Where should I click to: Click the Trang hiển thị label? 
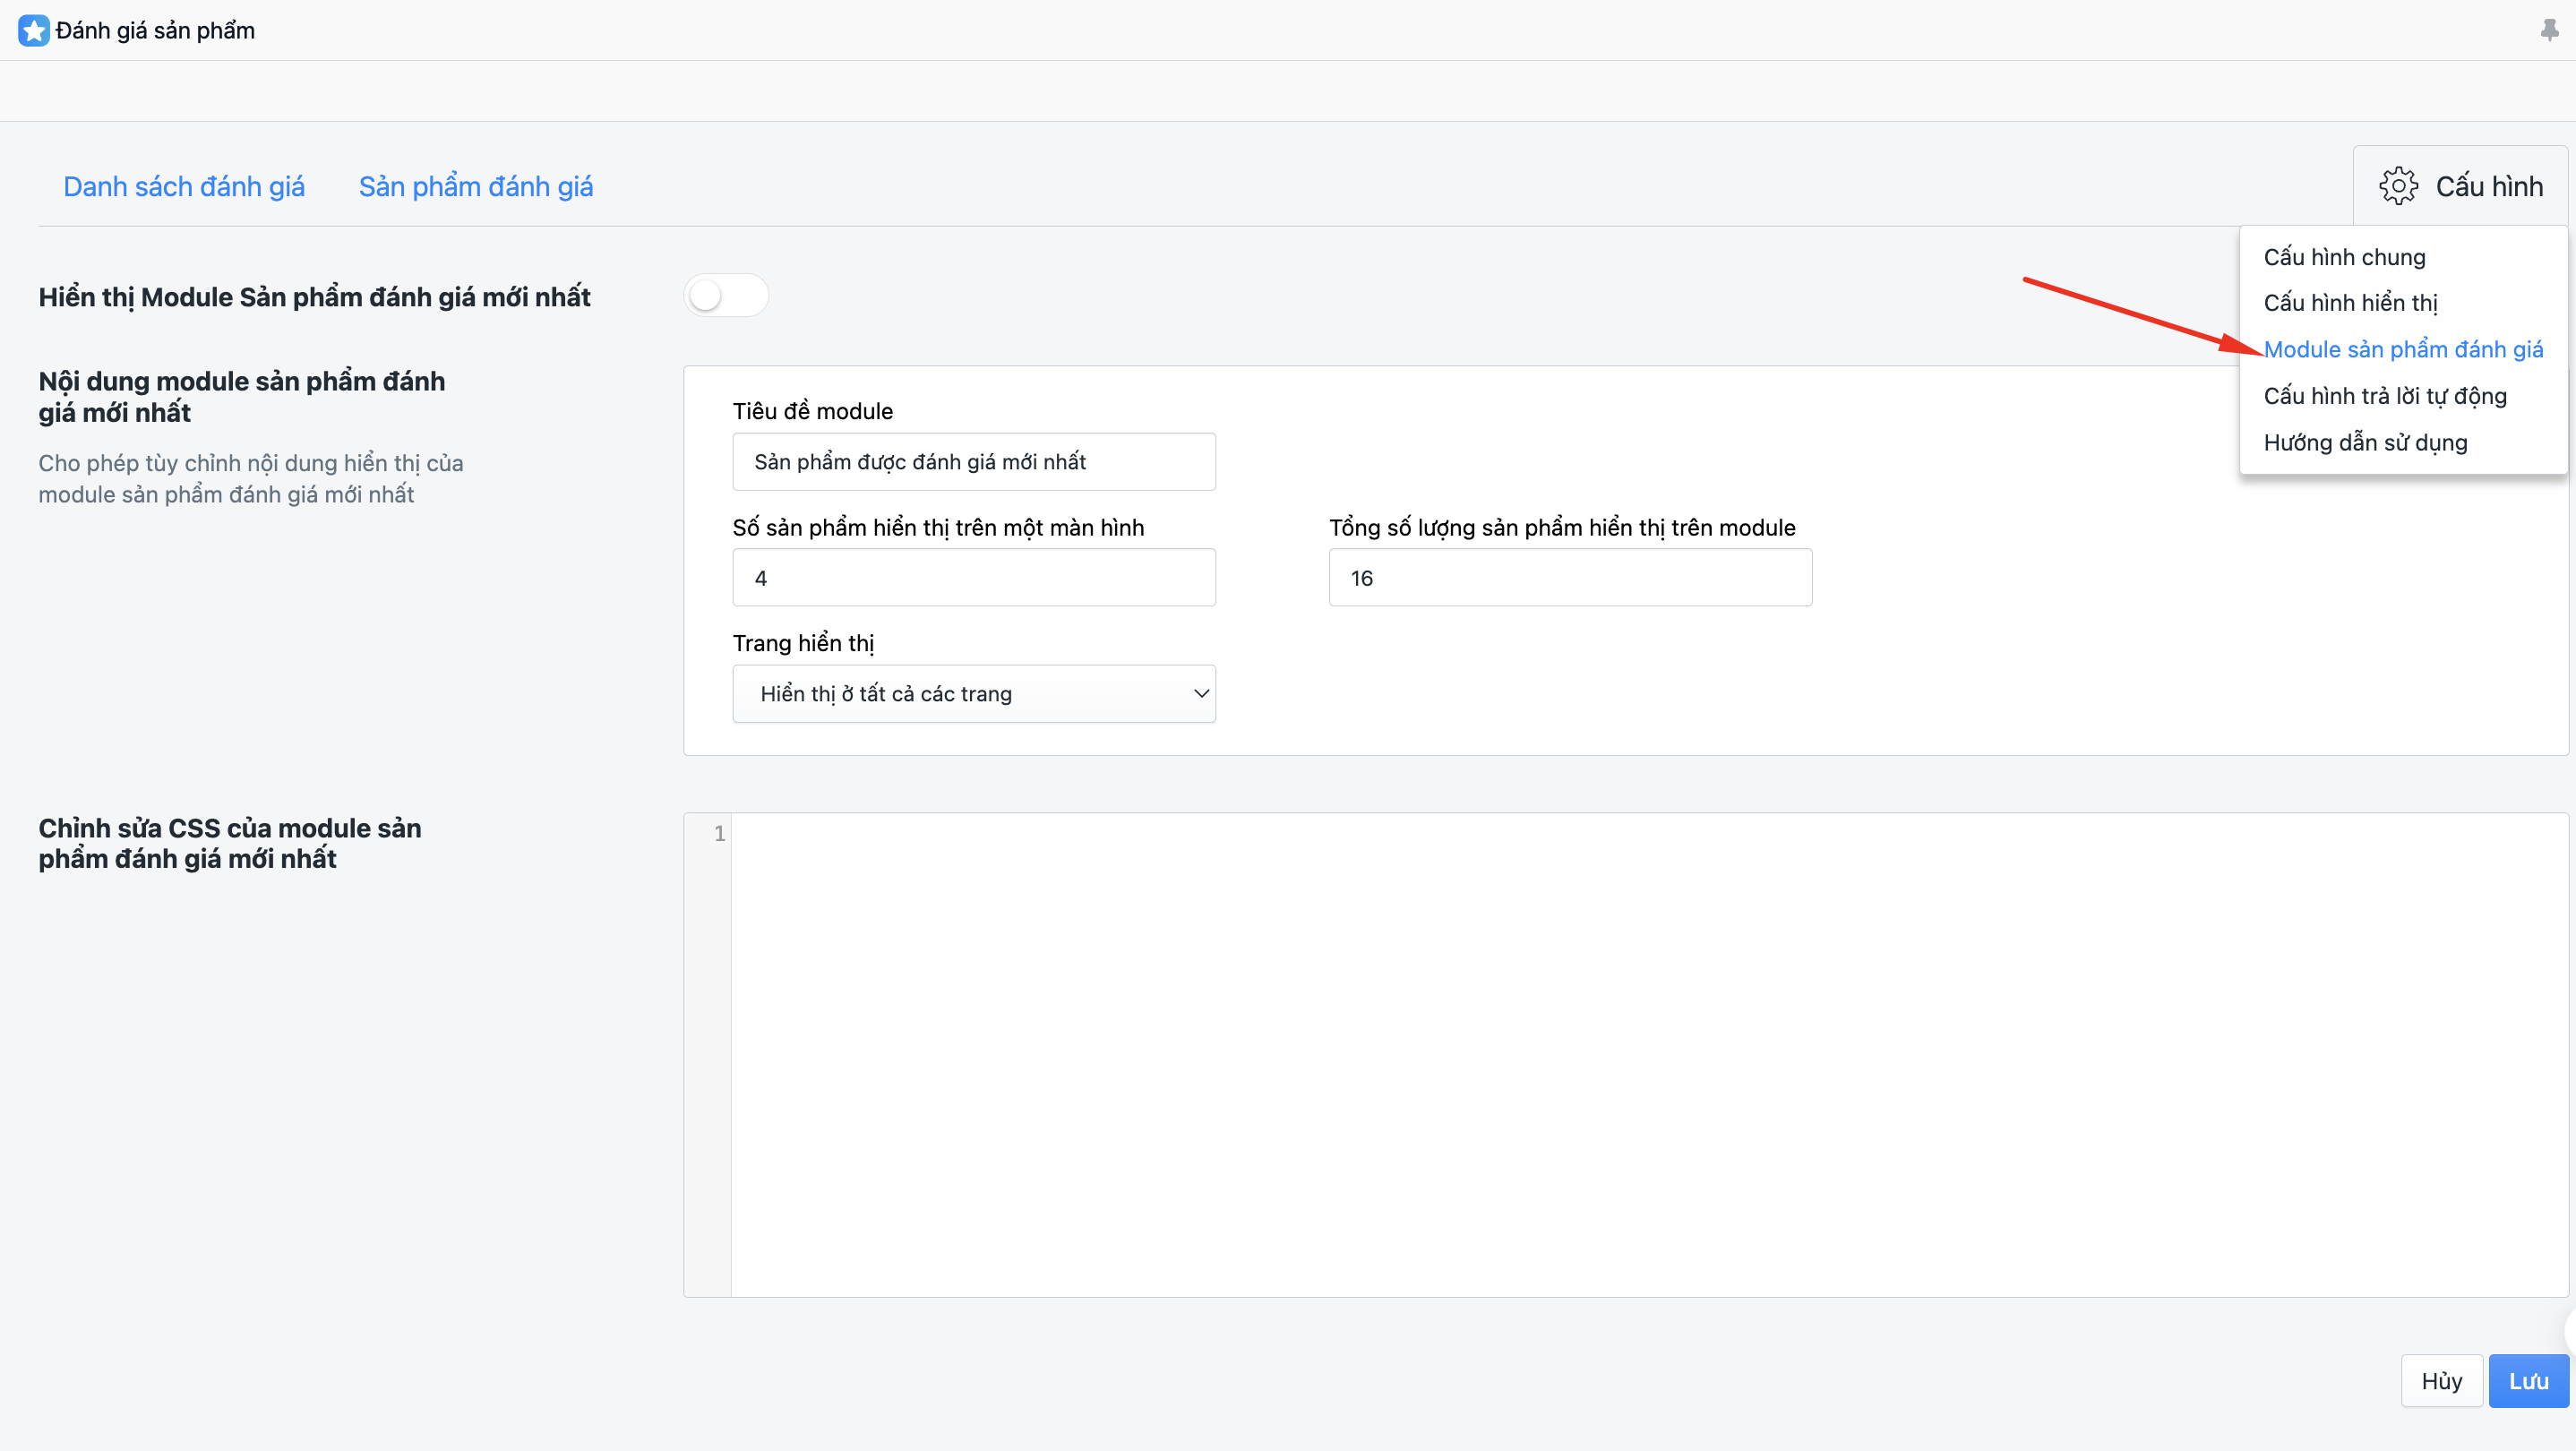[x=803, y=643]
